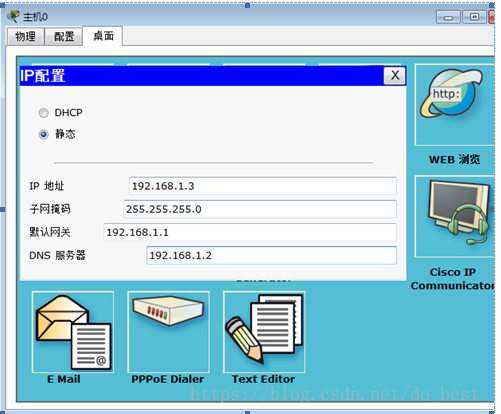Open the Text Editor icon
Viewport: 501px width, 414px height.
(x=264, y=332)
